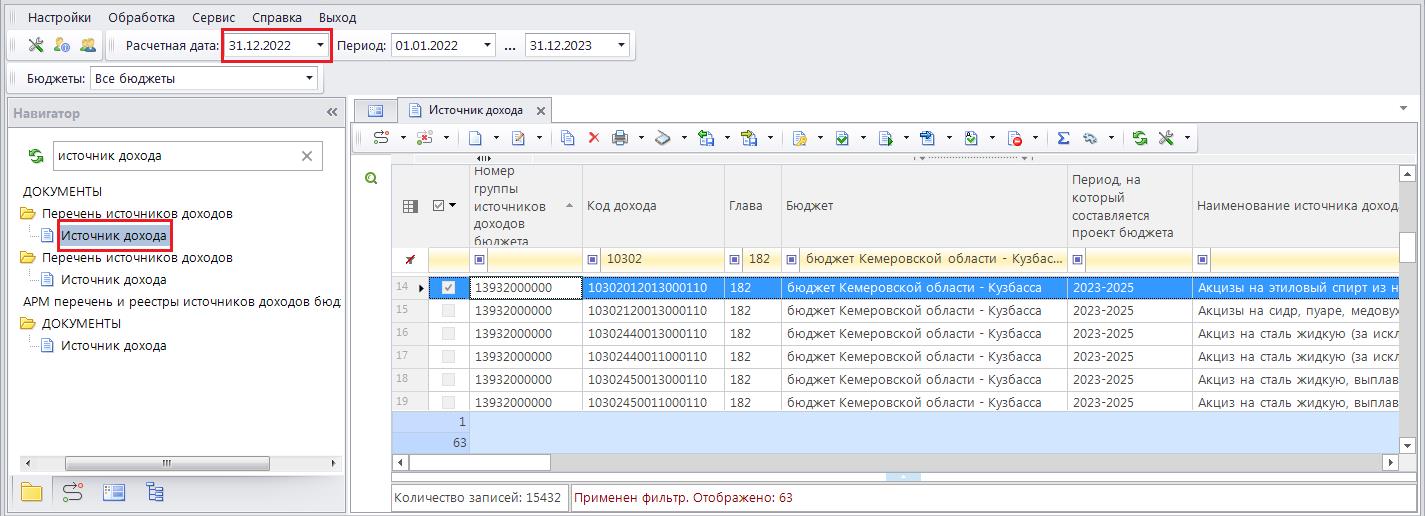Screen dimensions: 1425x516
Task: Toggle the select-all checkbox in grid header
Action: coord(440,206)
